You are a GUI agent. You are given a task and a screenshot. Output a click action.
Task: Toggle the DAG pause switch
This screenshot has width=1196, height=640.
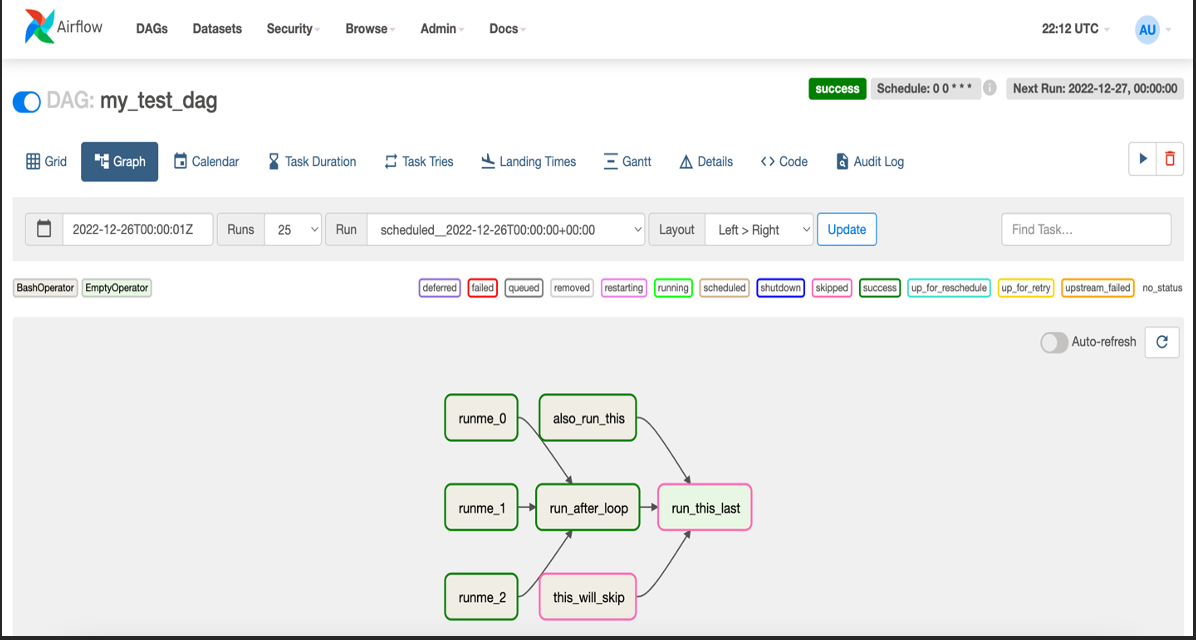click(26, 101)
